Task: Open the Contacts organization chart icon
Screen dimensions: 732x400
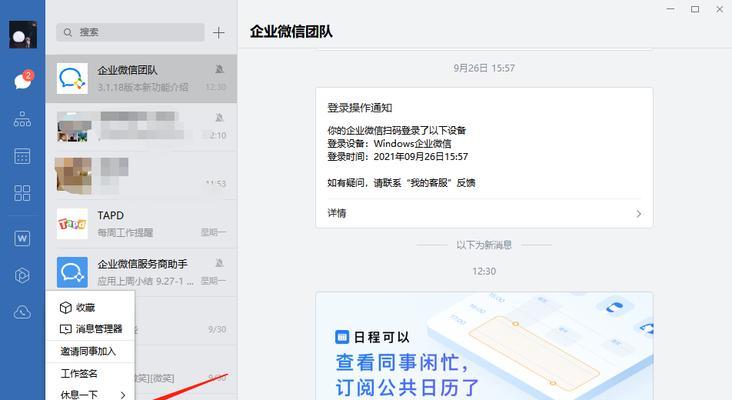Action: pyautogui.click(x=22, y=119)
